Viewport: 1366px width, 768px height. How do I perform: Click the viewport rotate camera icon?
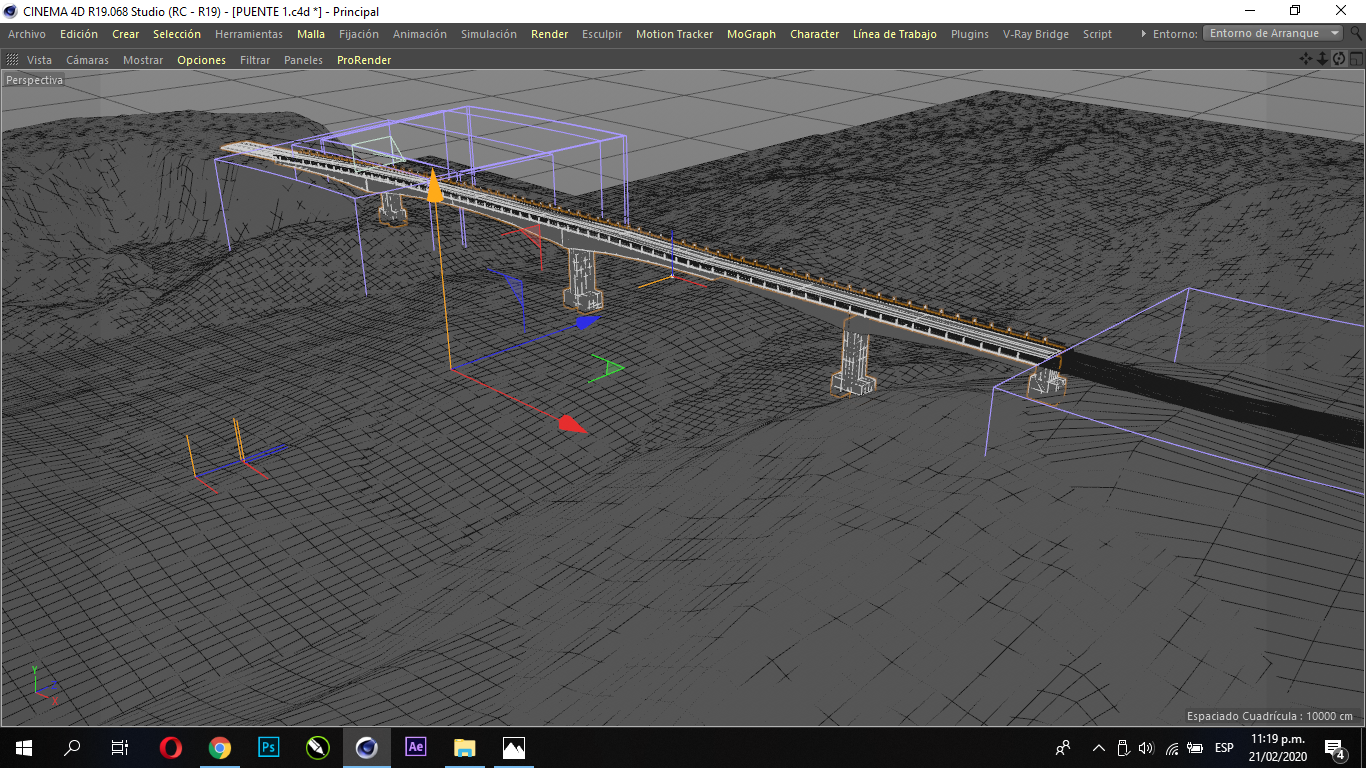pos(1339,59)
